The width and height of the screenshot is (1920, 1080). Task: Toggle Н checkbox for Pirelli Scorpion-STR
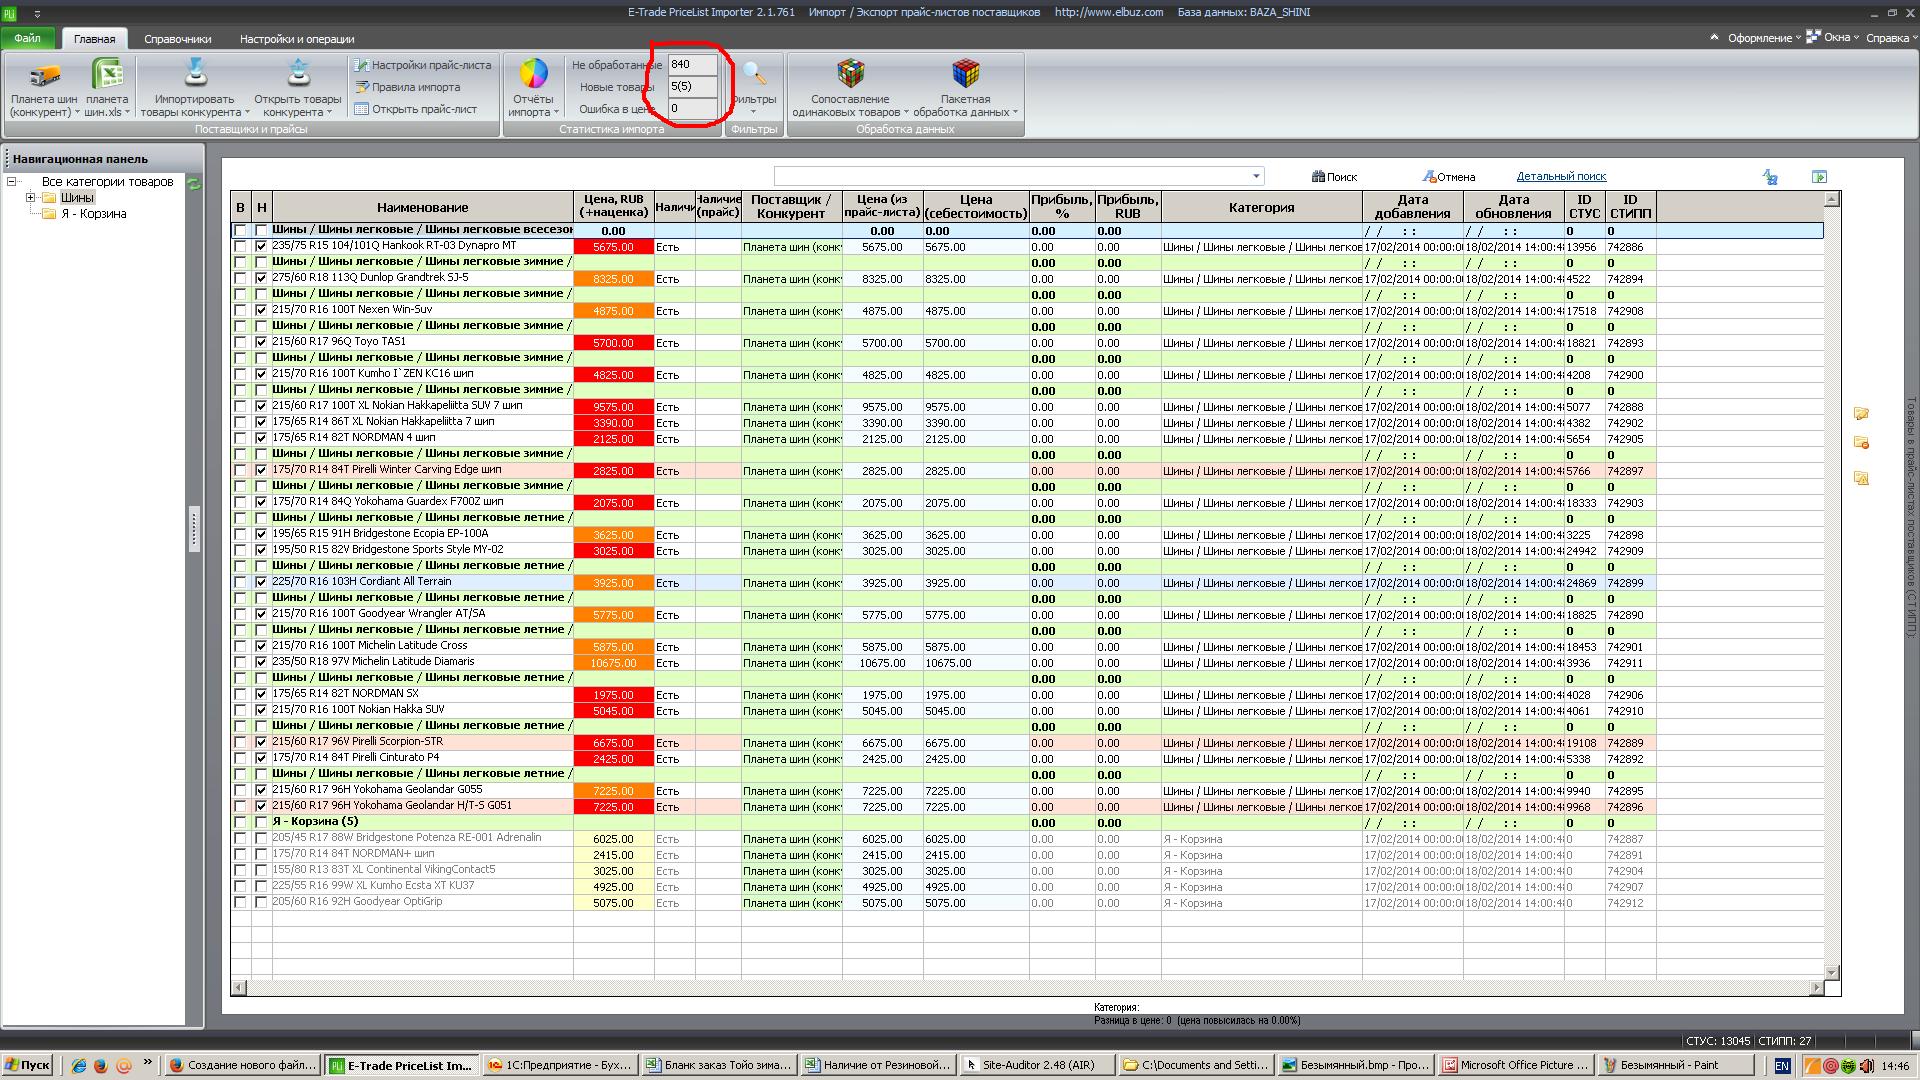point(261,742)
